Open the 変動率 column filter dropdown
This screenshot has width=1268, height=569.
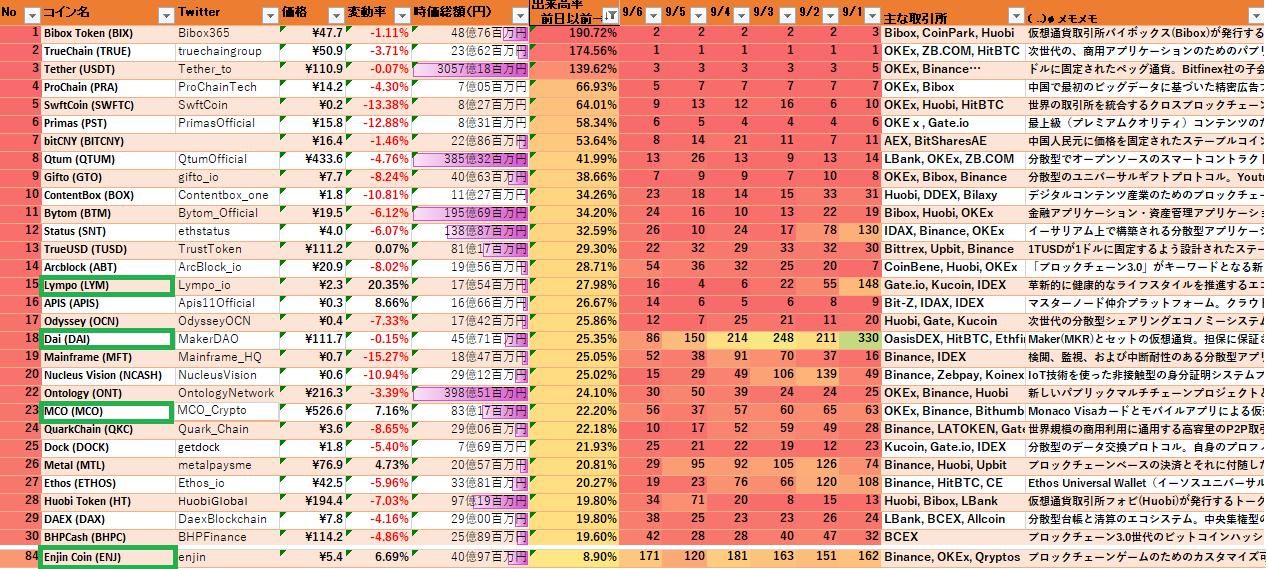[x=401, y=15]
